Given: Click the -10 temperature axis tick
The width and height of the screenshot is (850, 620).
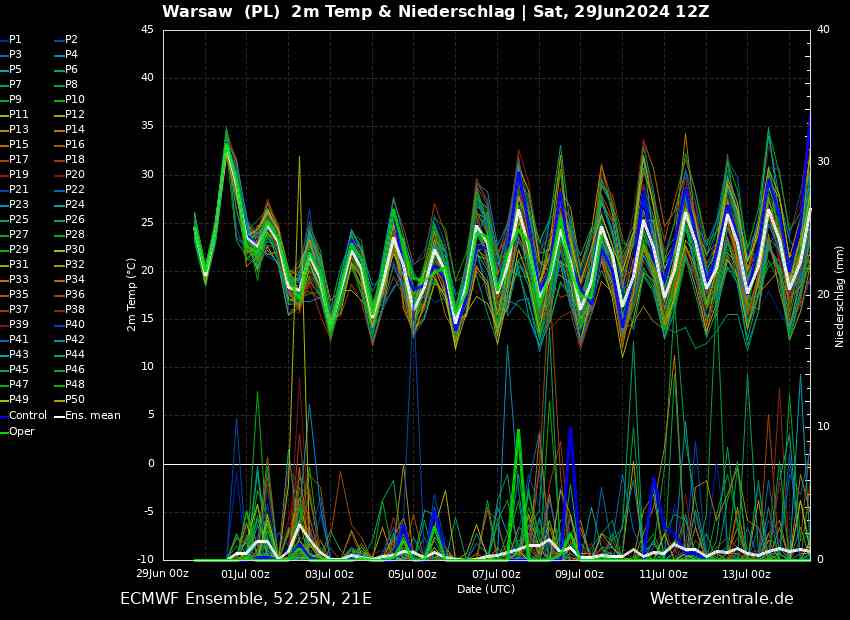Looking at the screenshot, I should [146, 559].
